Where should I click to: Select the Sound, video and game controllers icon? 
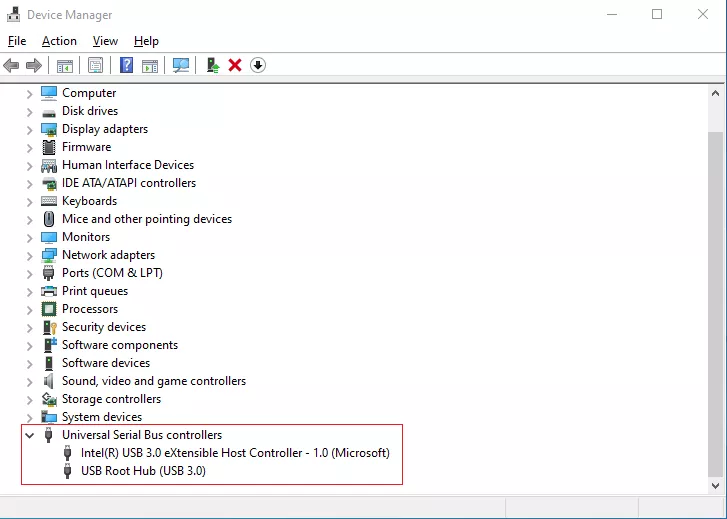pyautogui.click(x=49, y=381)
